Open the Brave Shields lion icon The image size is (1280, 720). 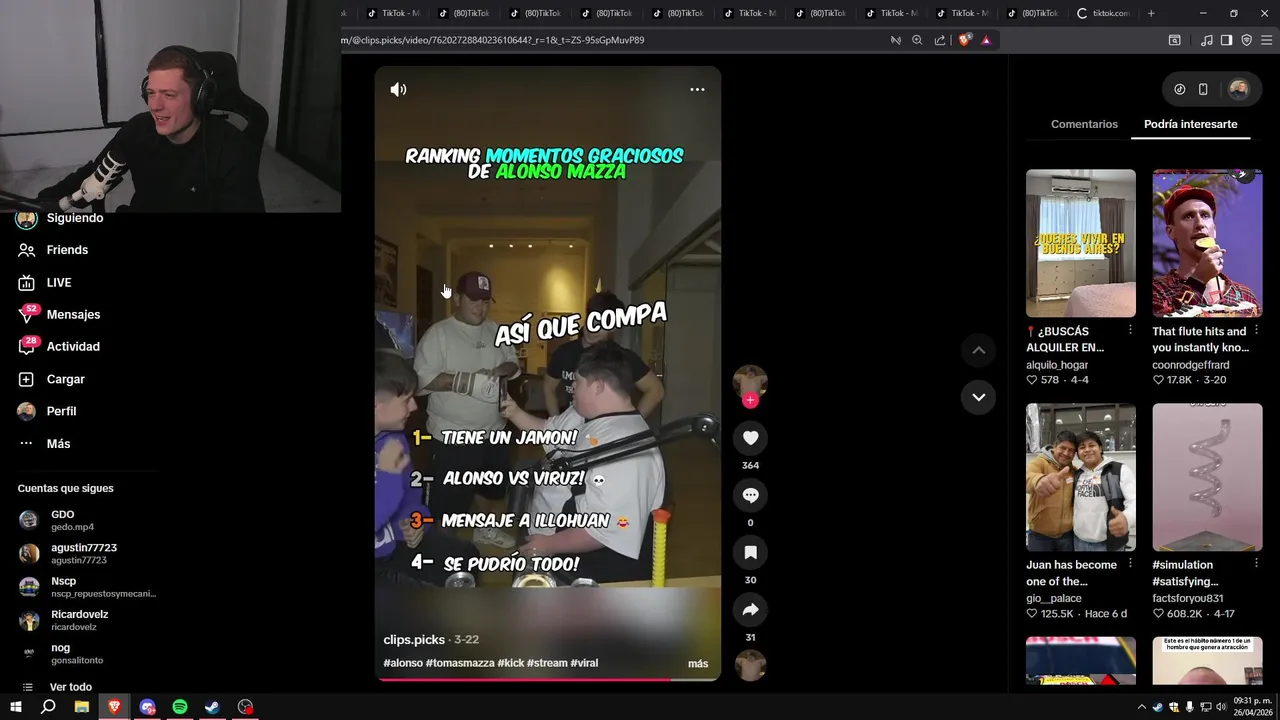click(964, 40)
